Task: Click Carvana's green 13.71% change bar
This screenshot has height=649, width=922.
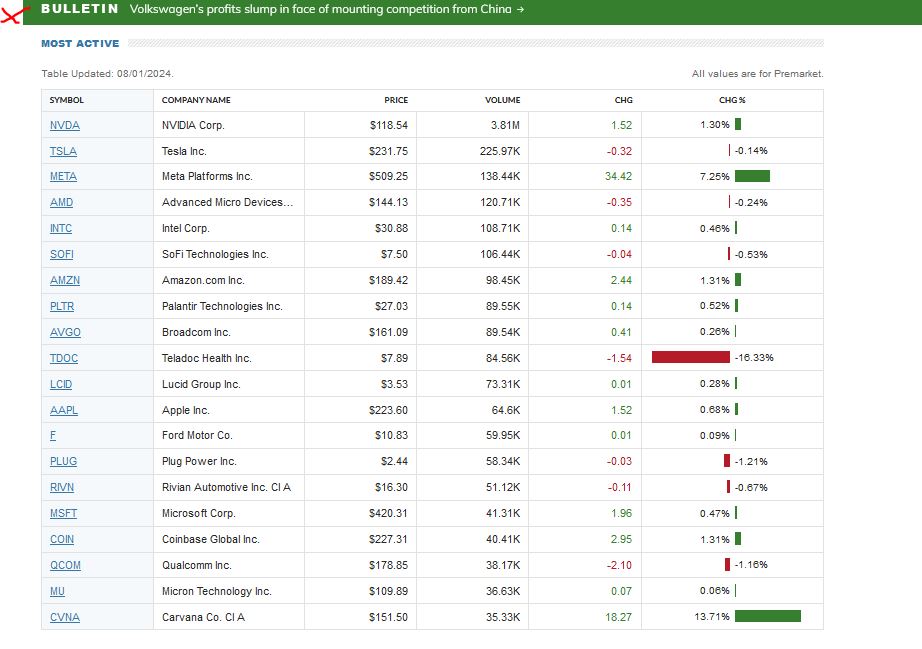Action: pyautogui.click(x=767, y=616)
